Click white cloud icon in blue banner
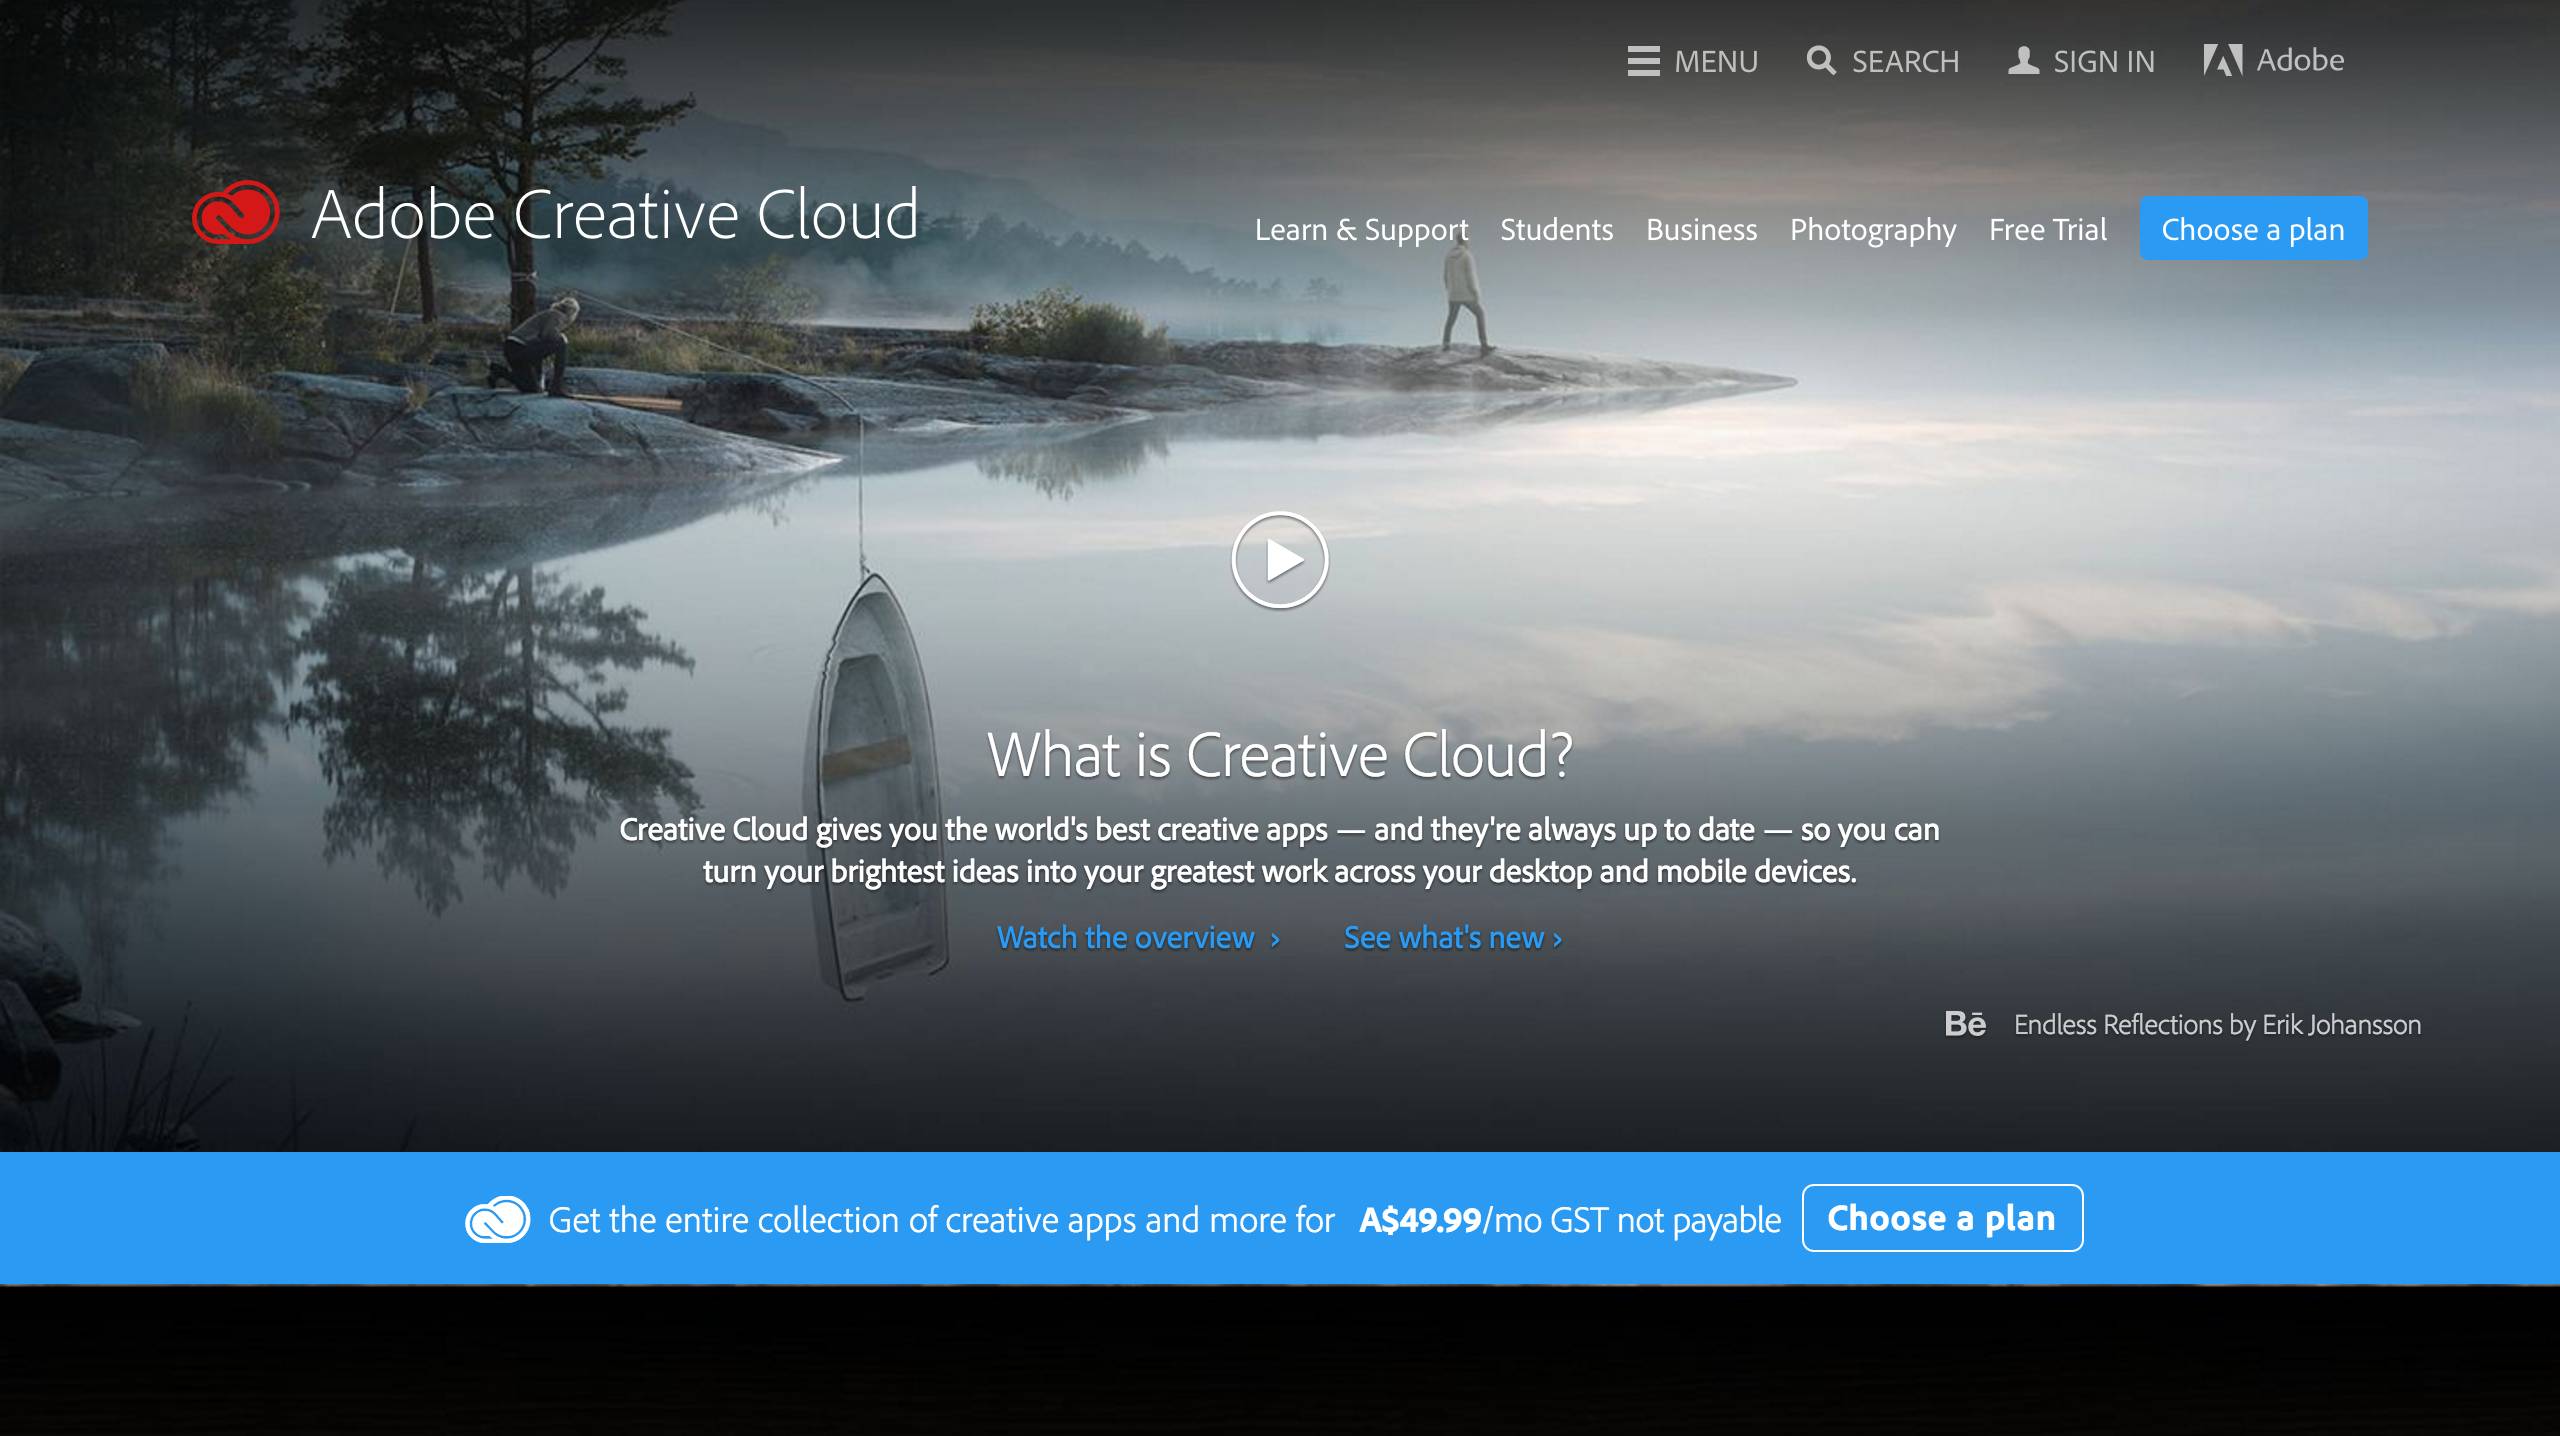Image resolution: width=2560 pixels, height=1436 pixels. pos(497,1219)
